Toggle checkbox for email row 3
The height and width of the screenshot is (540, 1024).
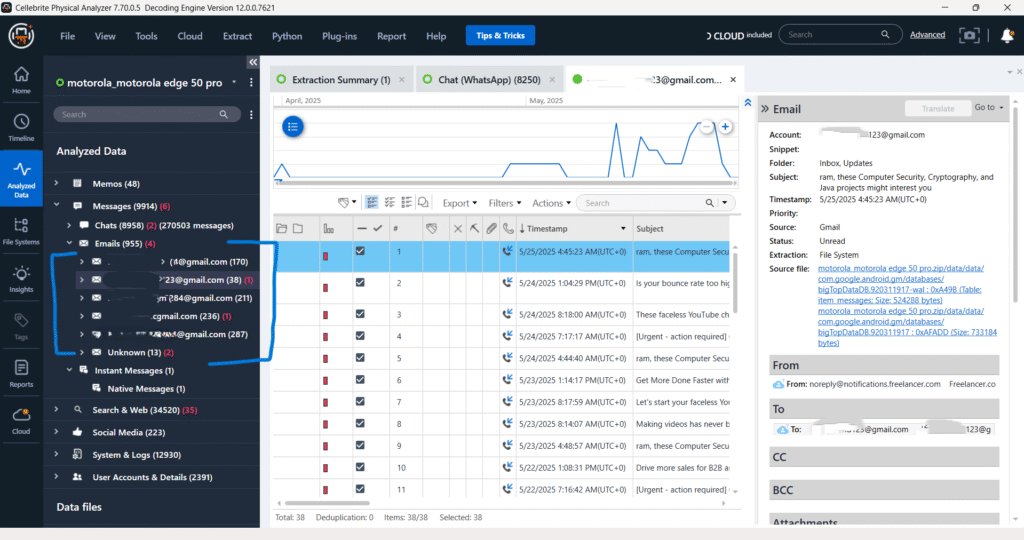(x=360, y=313)
